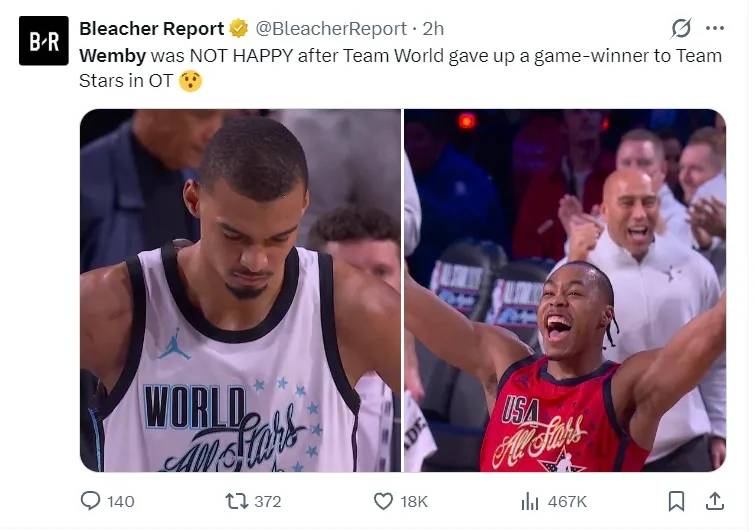The height and width of the screenshot is (532, 755).
Task: Click the 140 replies count
Action: click(x=121, y=502)
